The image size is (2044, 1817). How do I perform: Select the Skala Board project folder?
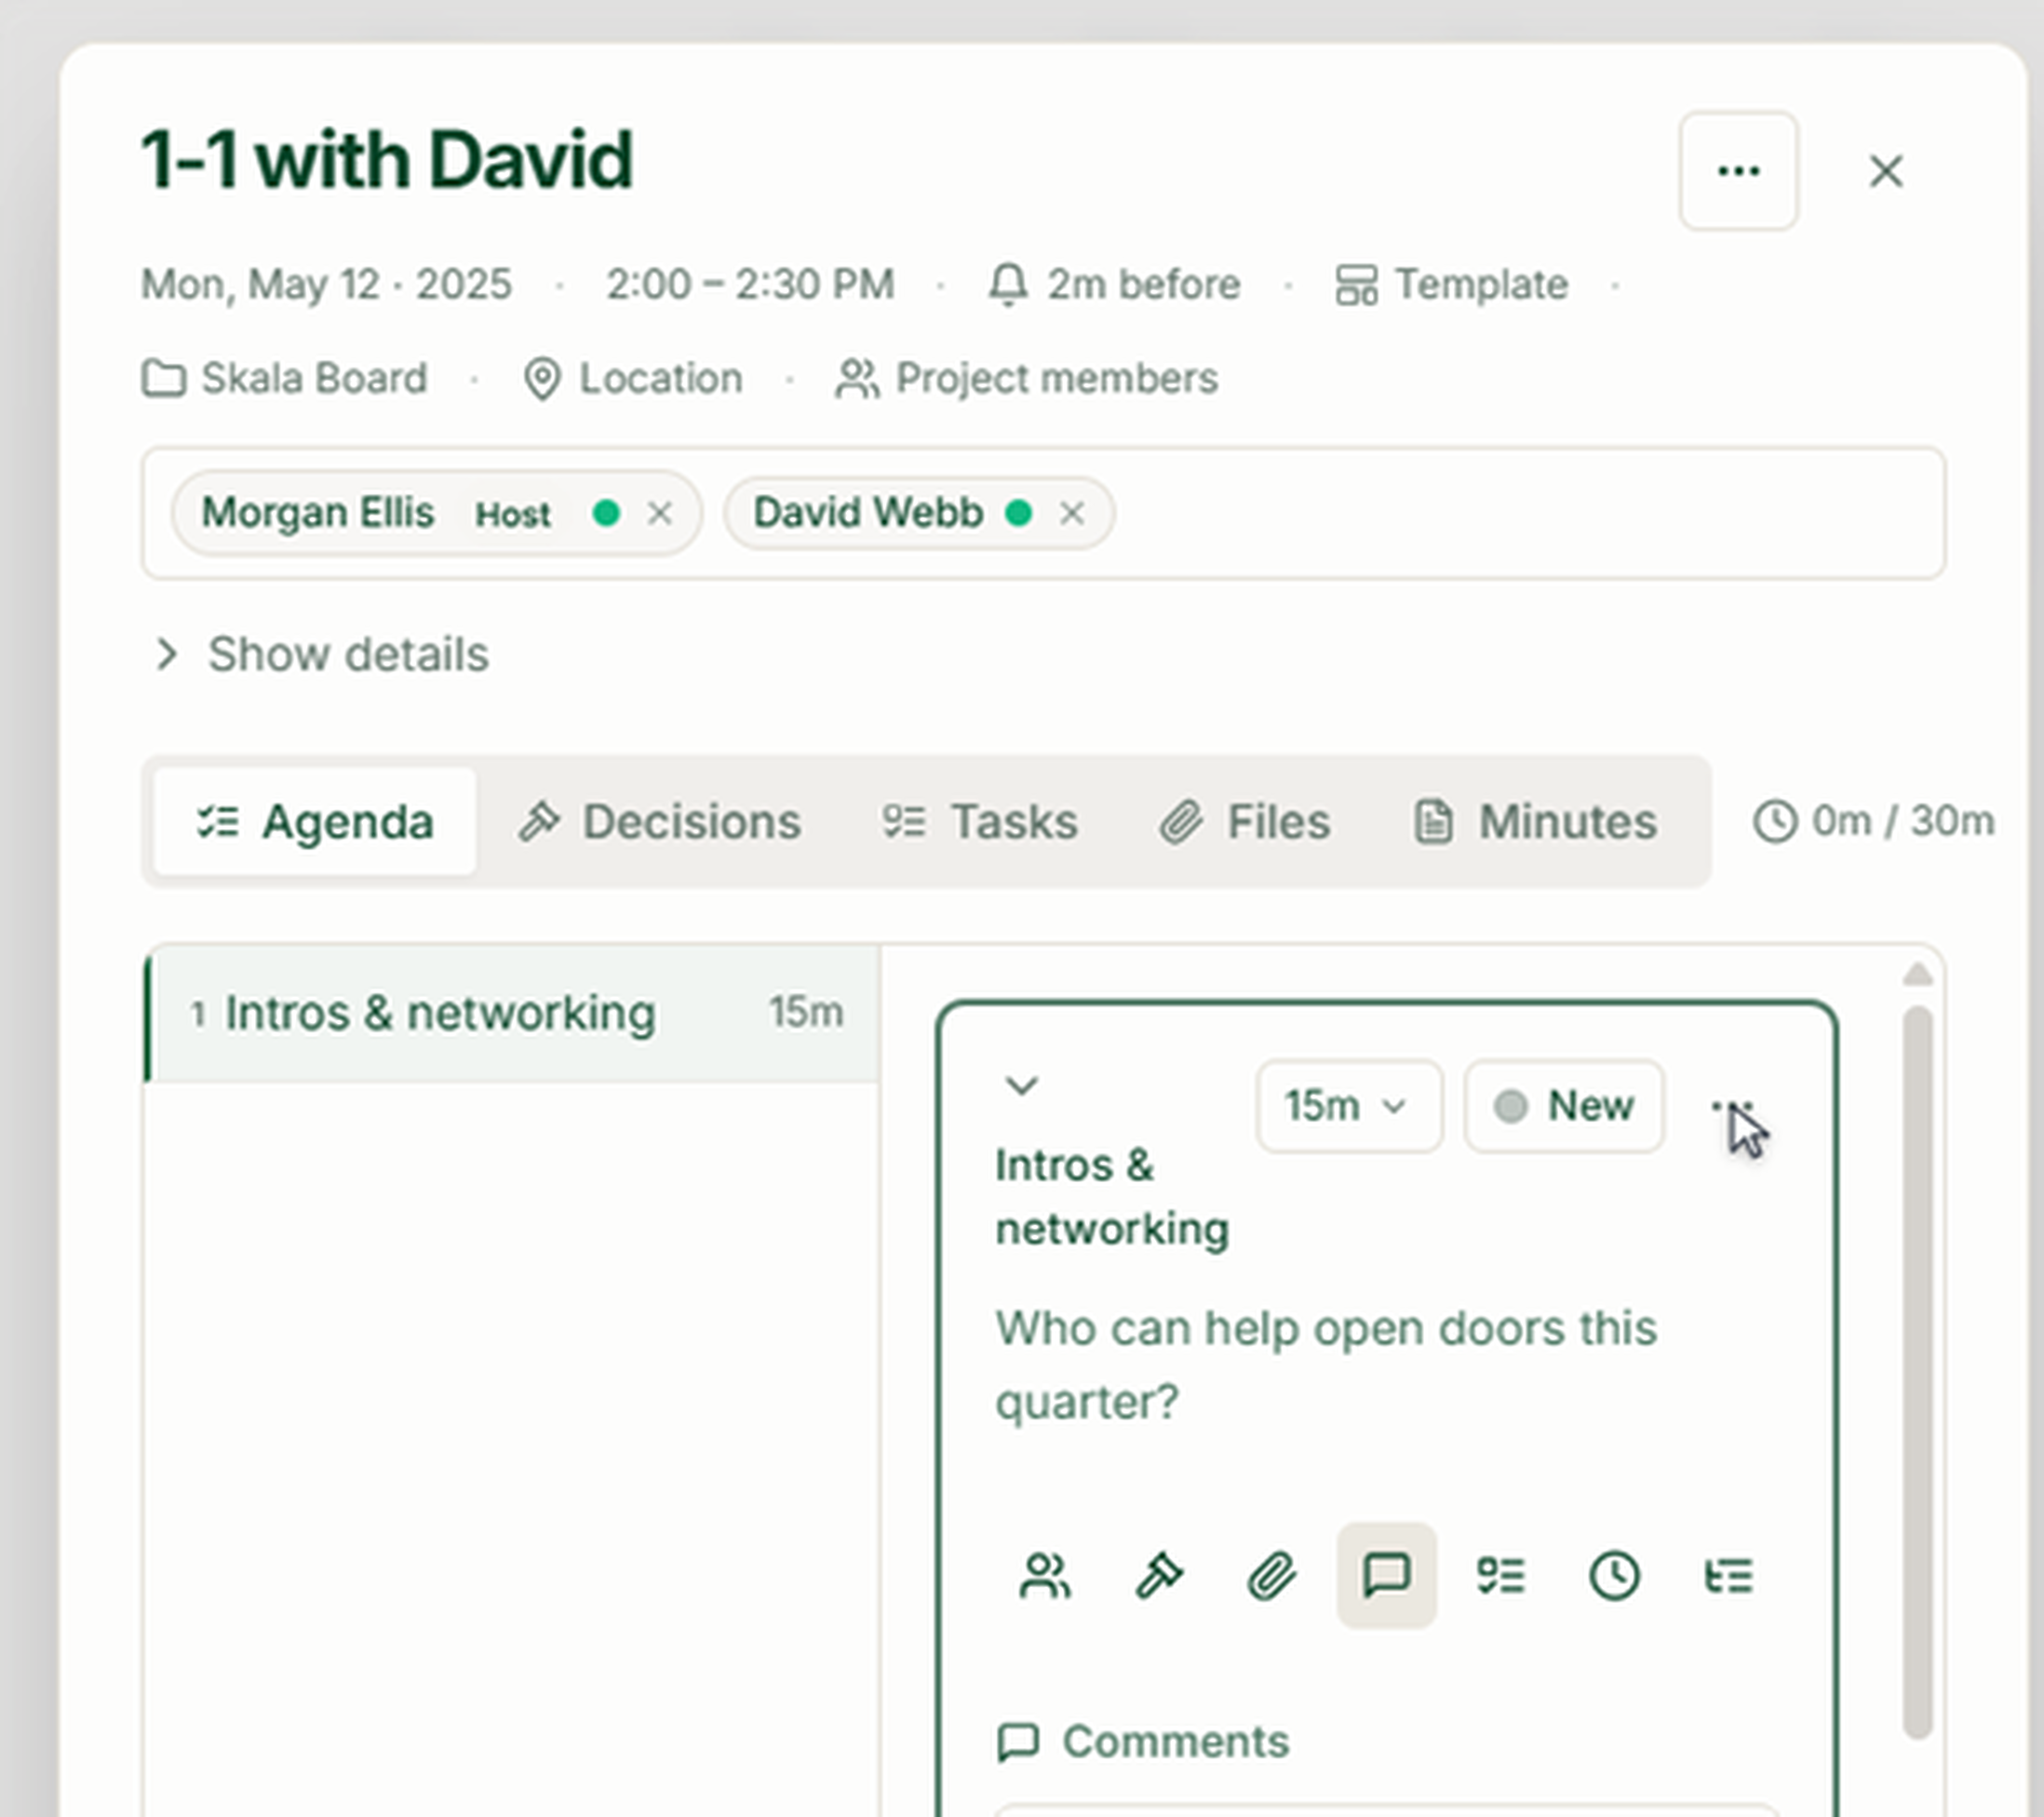pyautogui.click(x=285, y=379)
